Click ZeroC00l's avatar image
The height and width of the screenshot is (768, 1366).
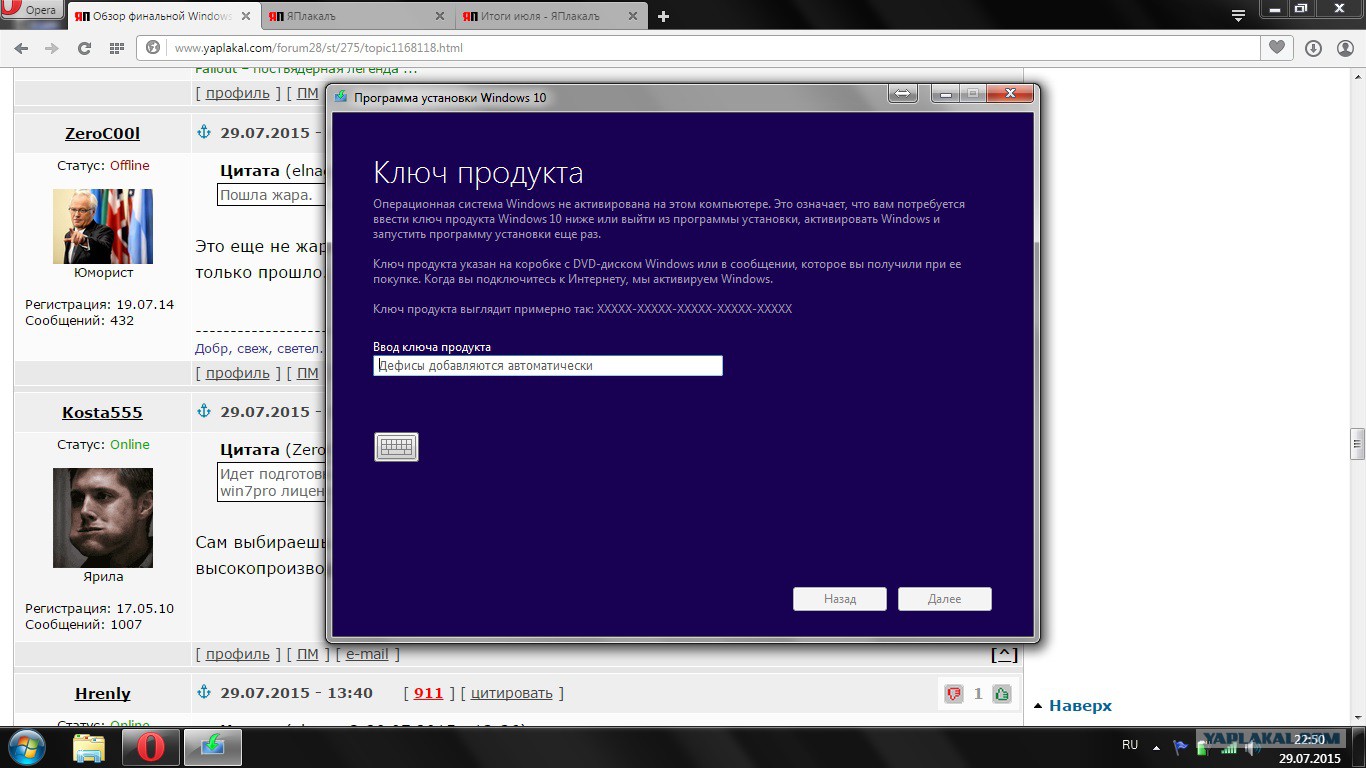point(103,226)
